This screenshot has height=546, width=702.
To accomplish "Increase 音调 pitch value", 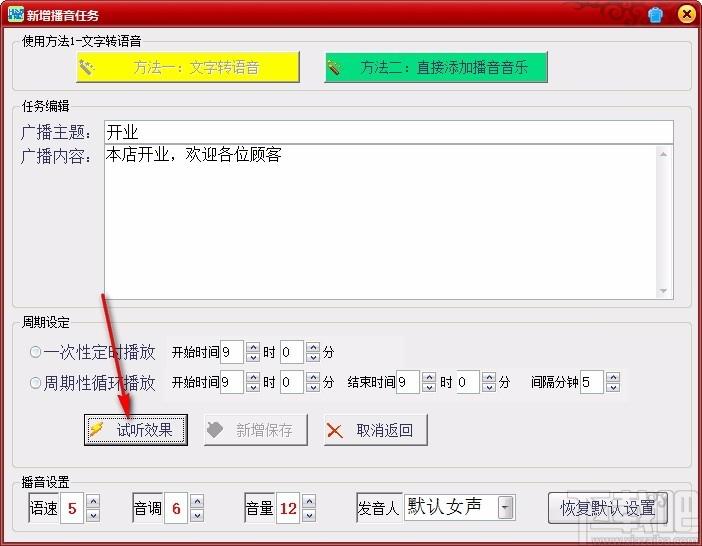I will [x=197, y=501].
